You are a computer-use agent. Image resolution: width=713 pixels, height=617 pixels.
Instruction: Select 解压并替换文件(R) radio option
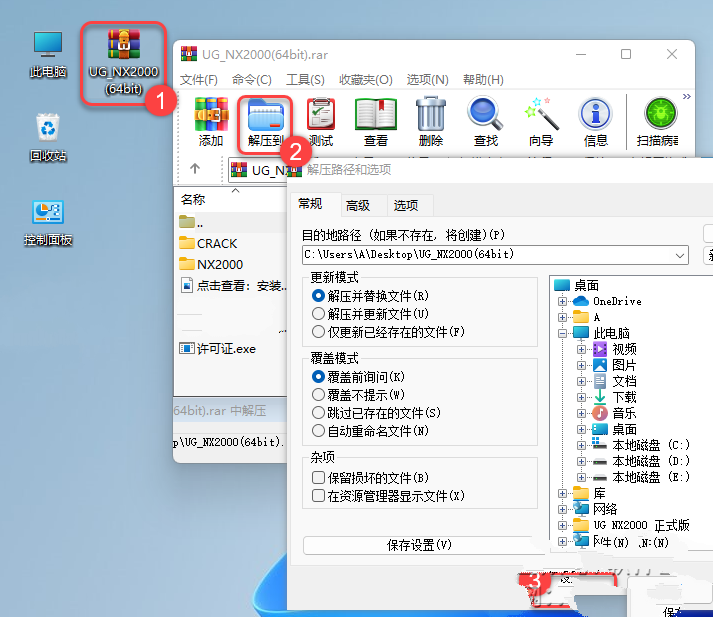tap(370, 296)
